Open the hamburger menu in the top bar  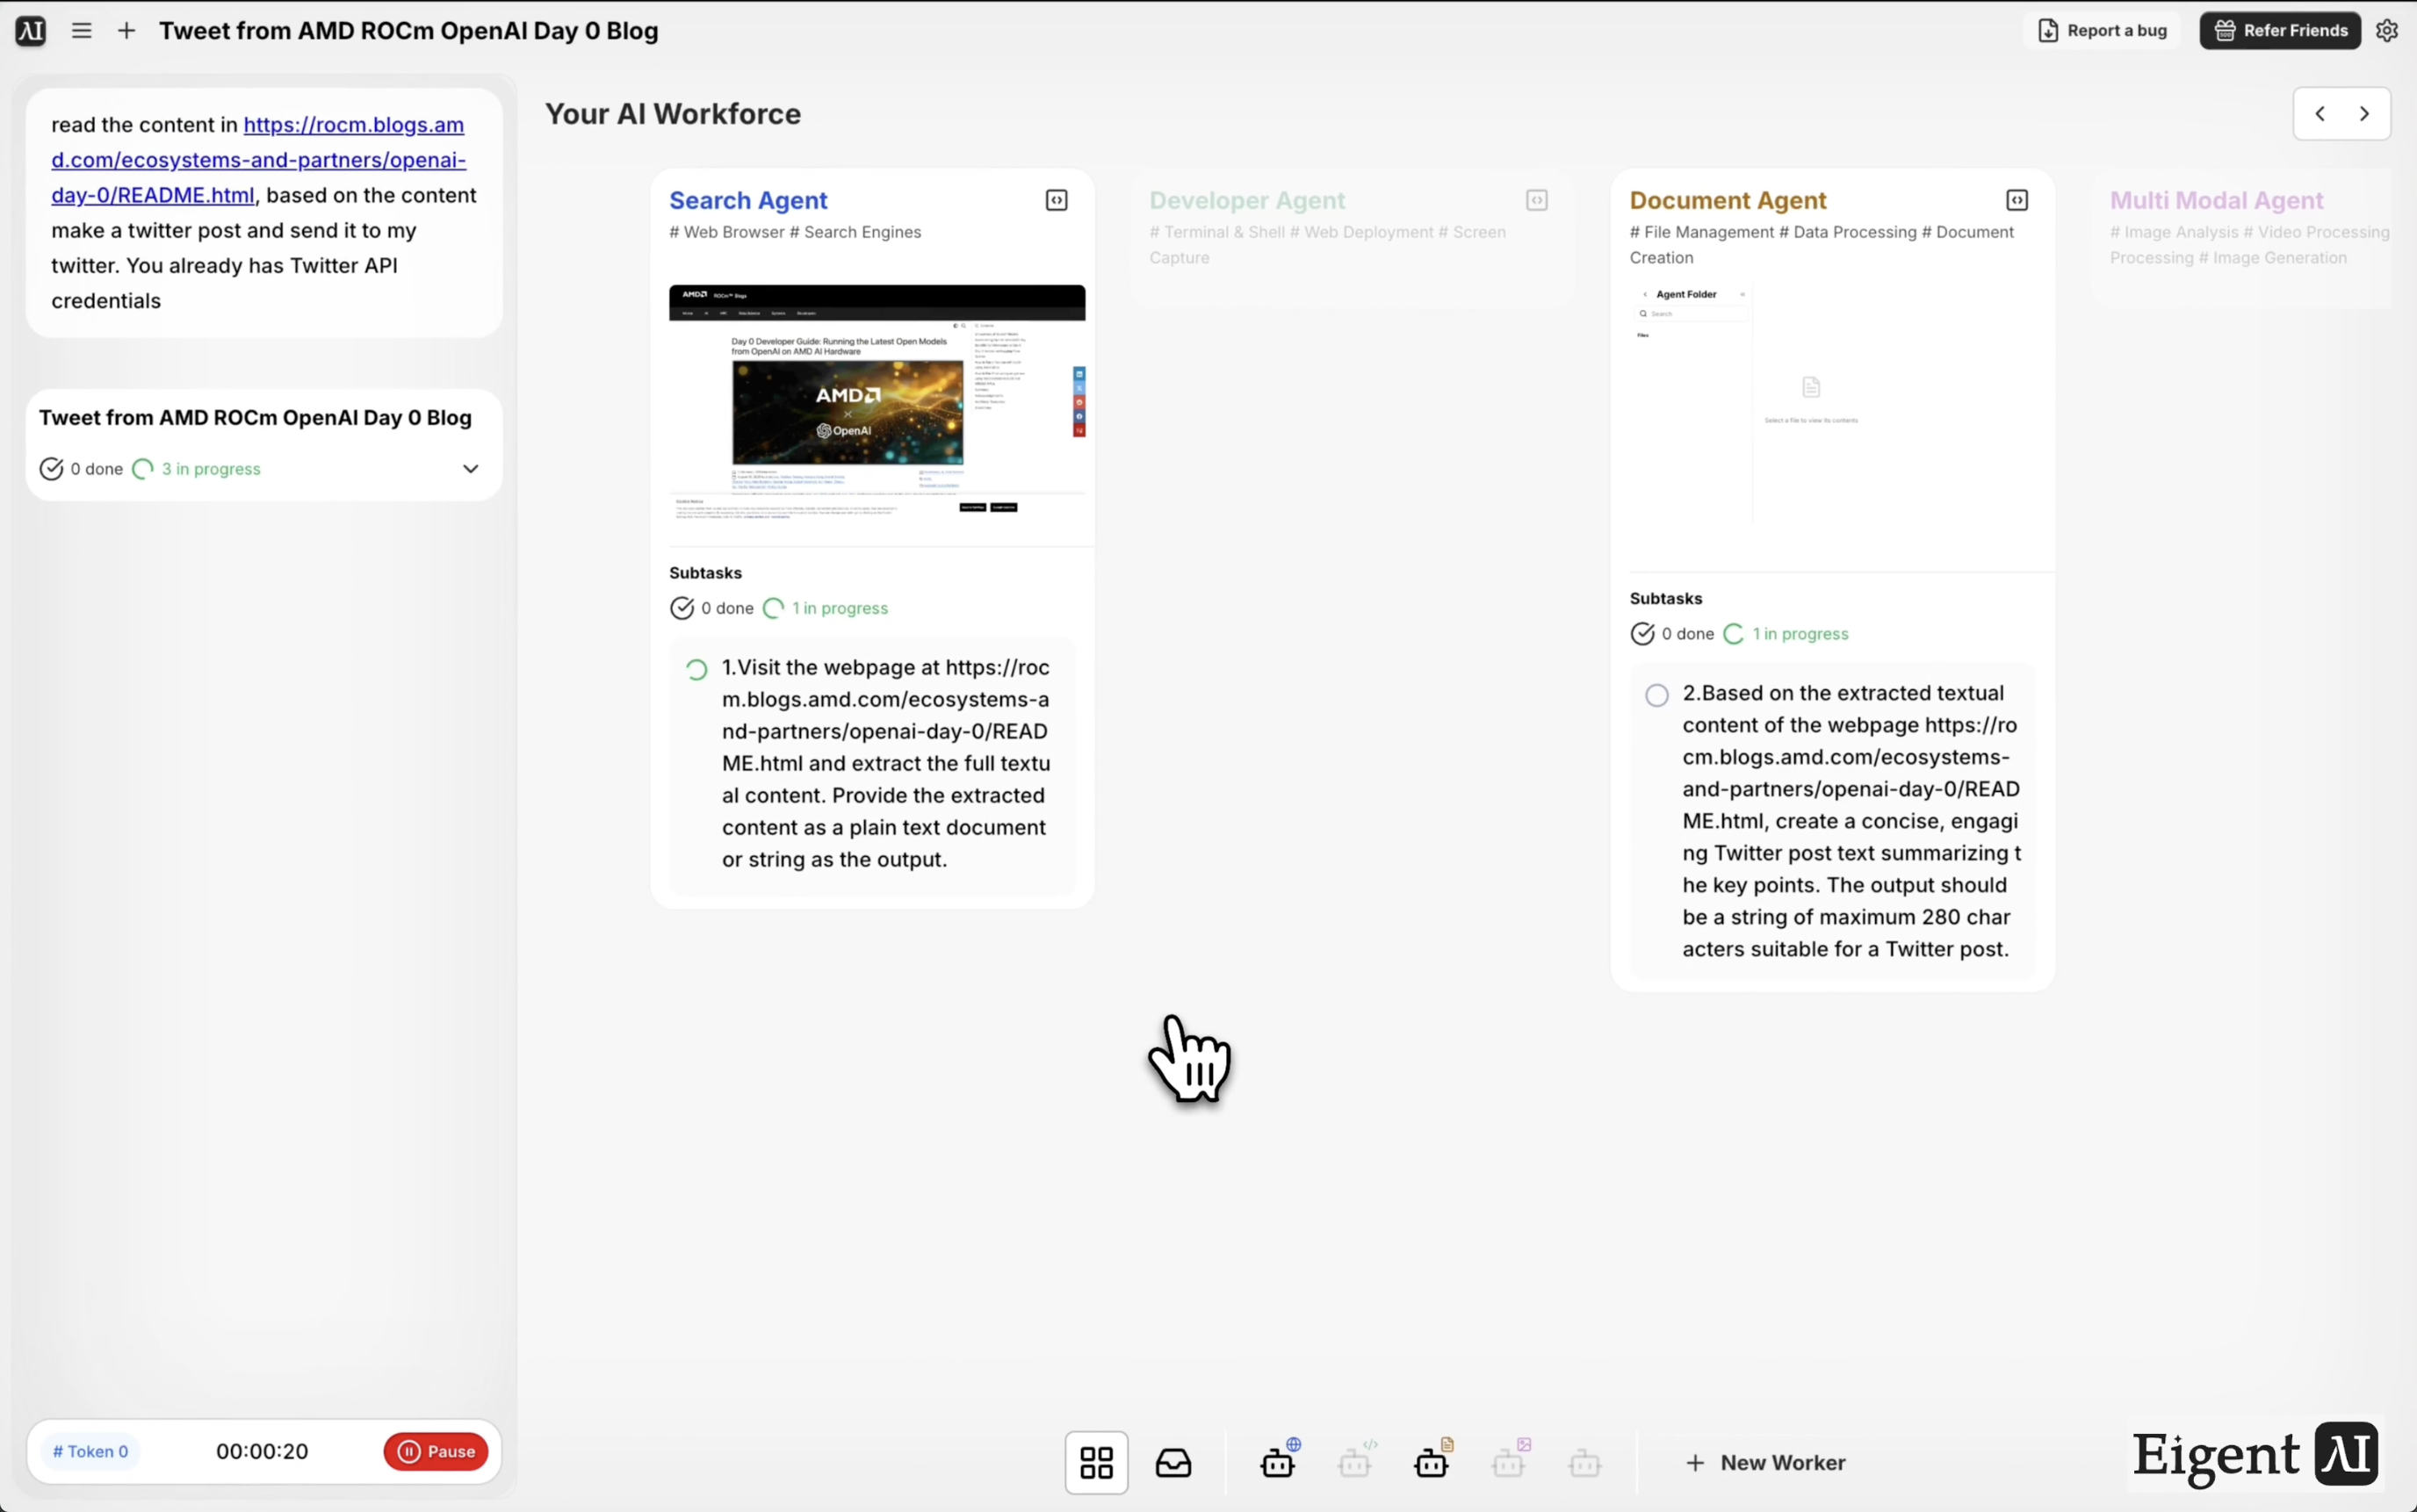82,31
